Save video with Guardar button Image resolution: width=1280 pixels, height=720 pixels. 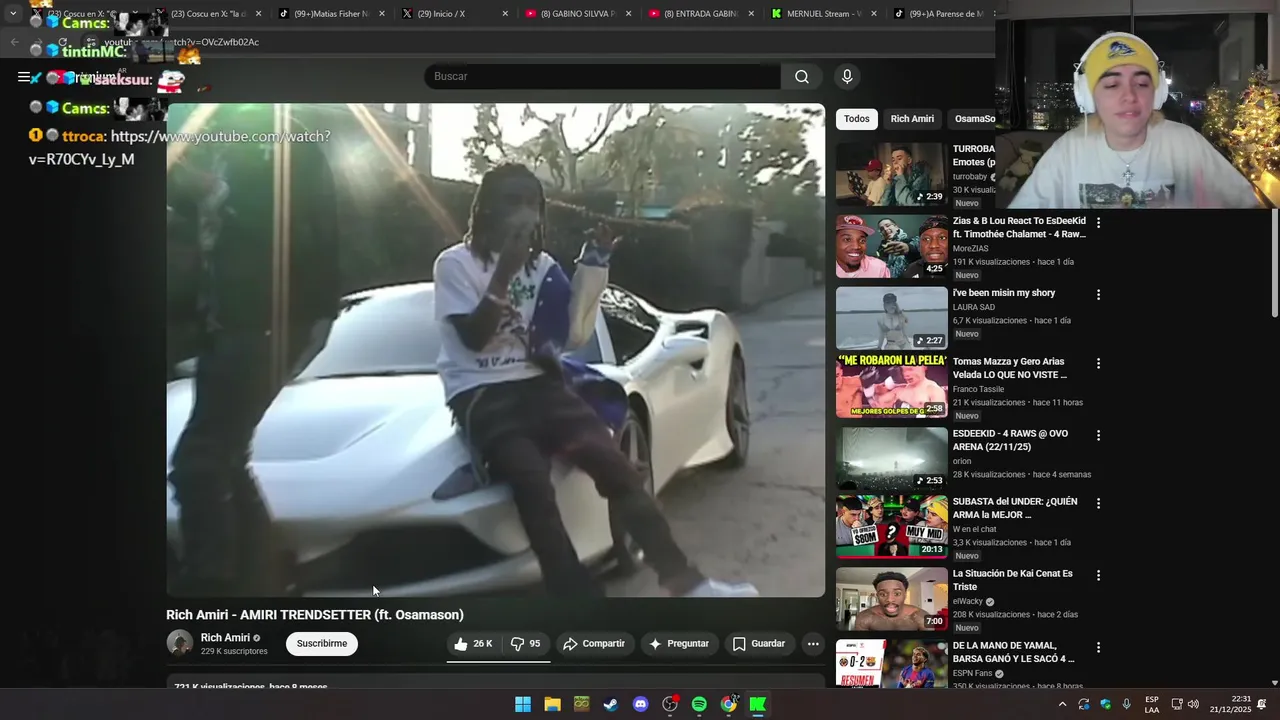click(759, 644)
